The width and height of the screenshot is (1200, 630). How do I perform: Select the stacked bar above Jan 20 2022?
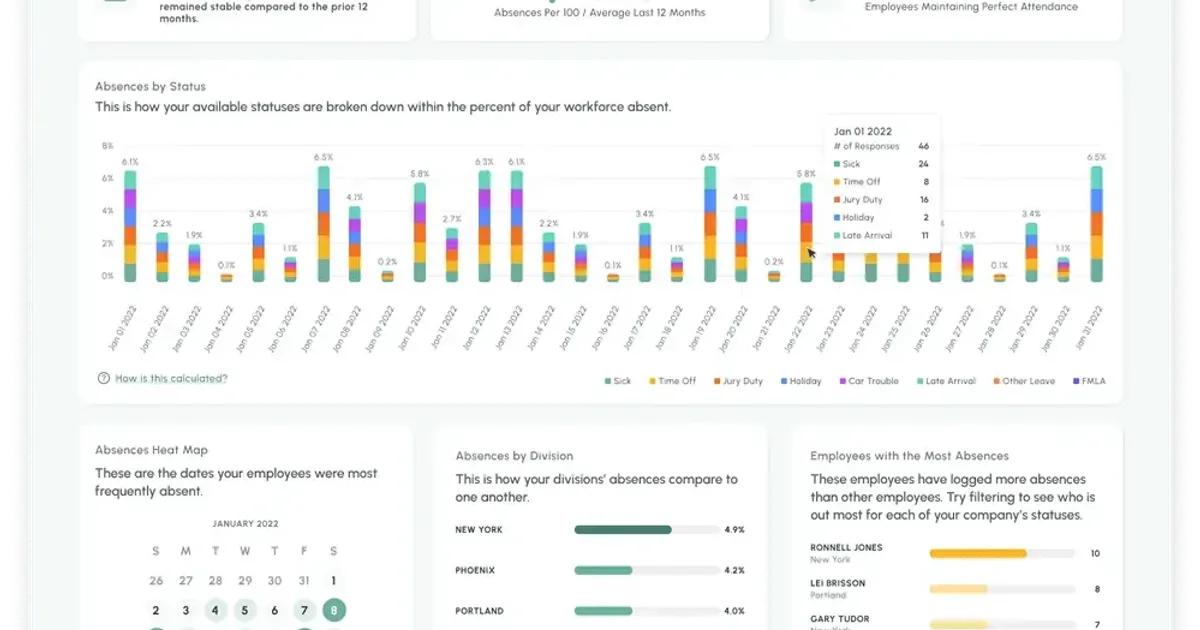741,245
